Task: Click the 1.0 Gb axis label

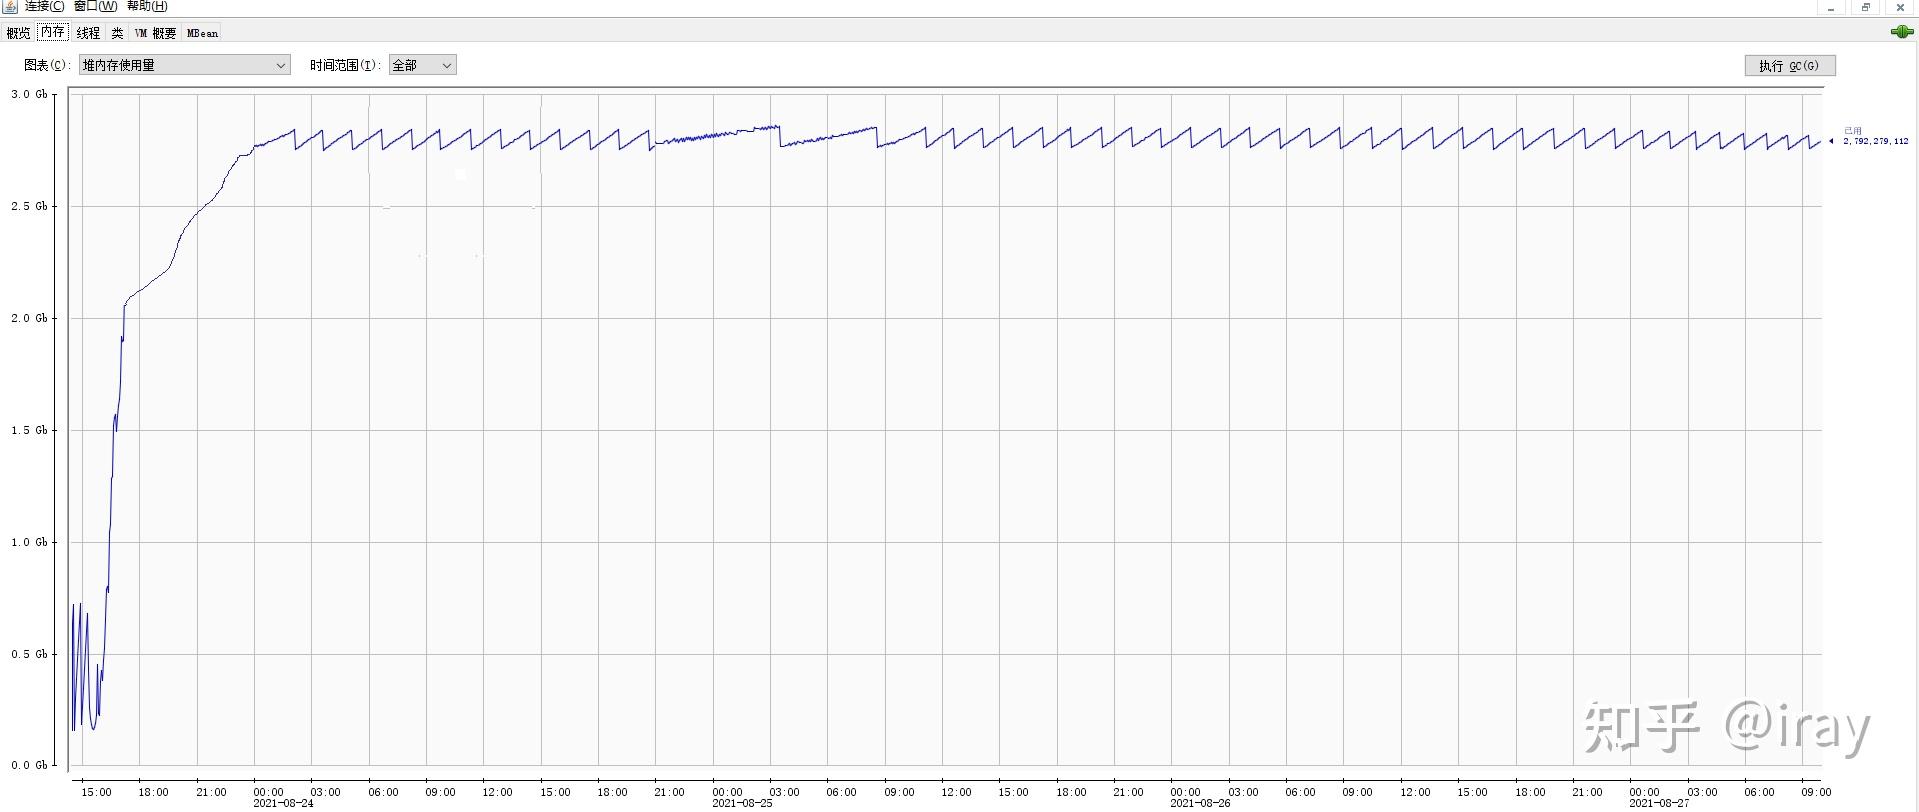Action: click(x=29, y=543)
